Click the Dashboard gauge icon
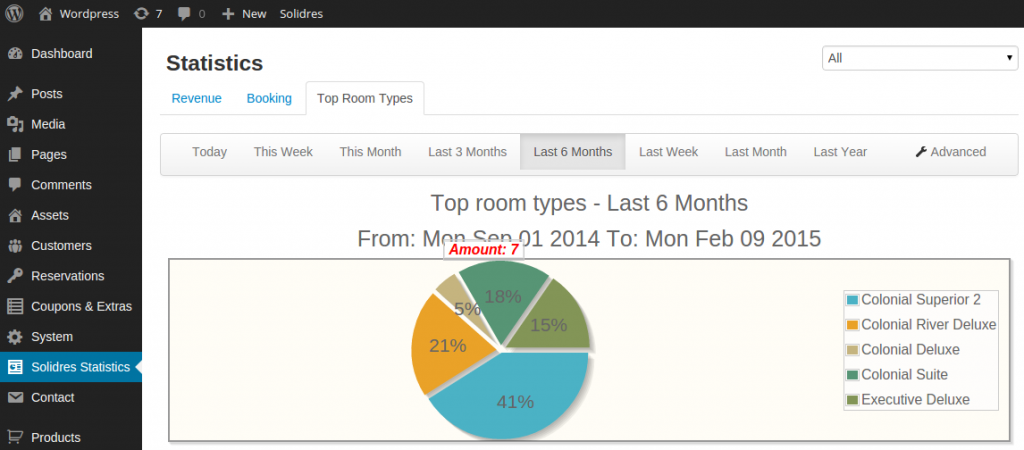This screenshot has height=450, width=1024. point(15,54)
